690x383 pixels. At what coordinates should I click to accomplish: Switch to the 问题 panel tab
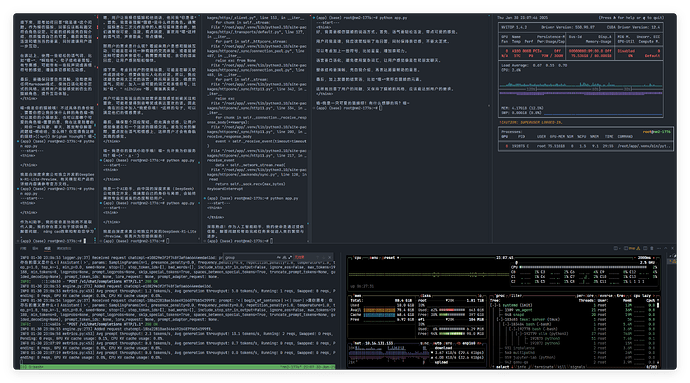point(23,248)
